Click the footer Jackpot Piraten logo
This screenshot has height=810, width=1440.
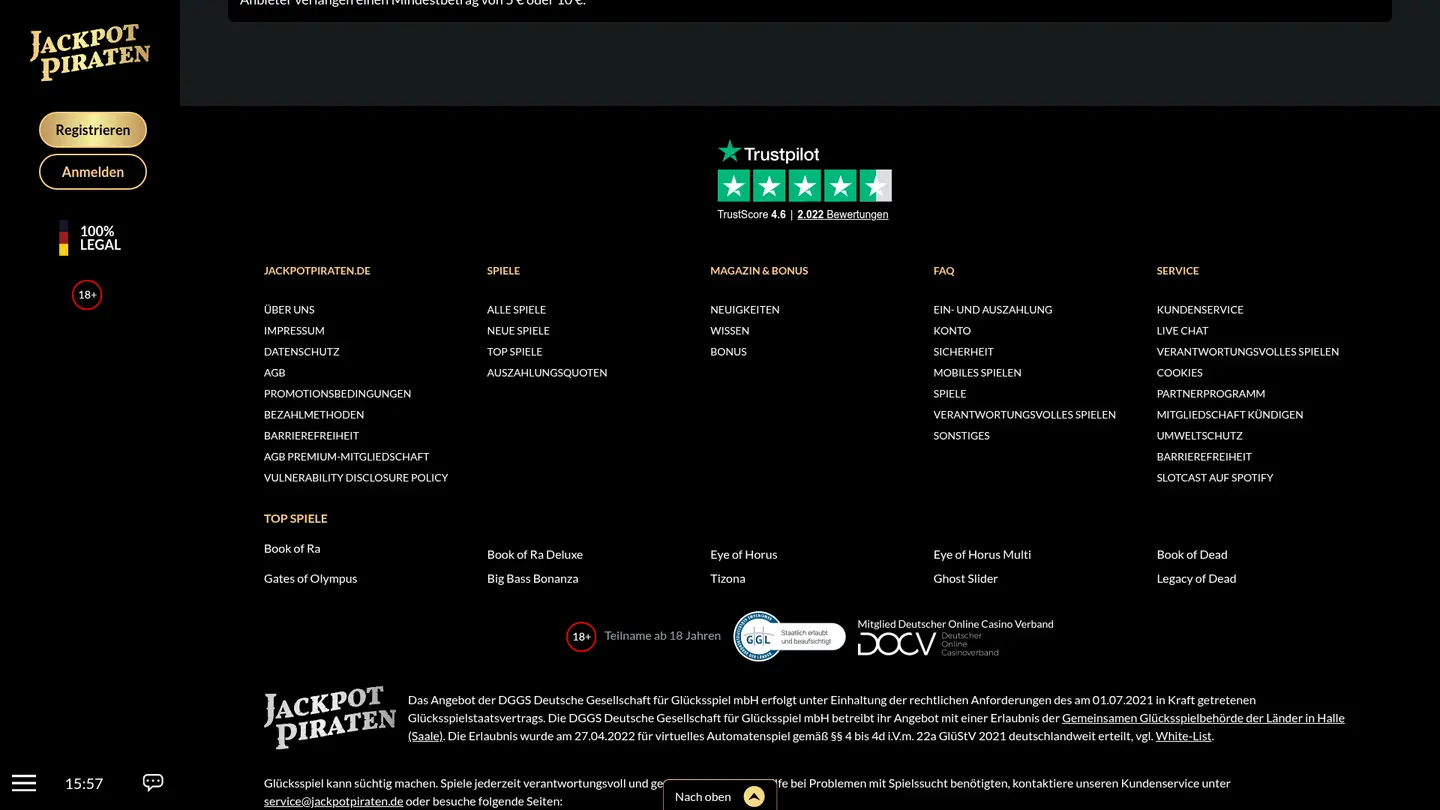point(330,717)
